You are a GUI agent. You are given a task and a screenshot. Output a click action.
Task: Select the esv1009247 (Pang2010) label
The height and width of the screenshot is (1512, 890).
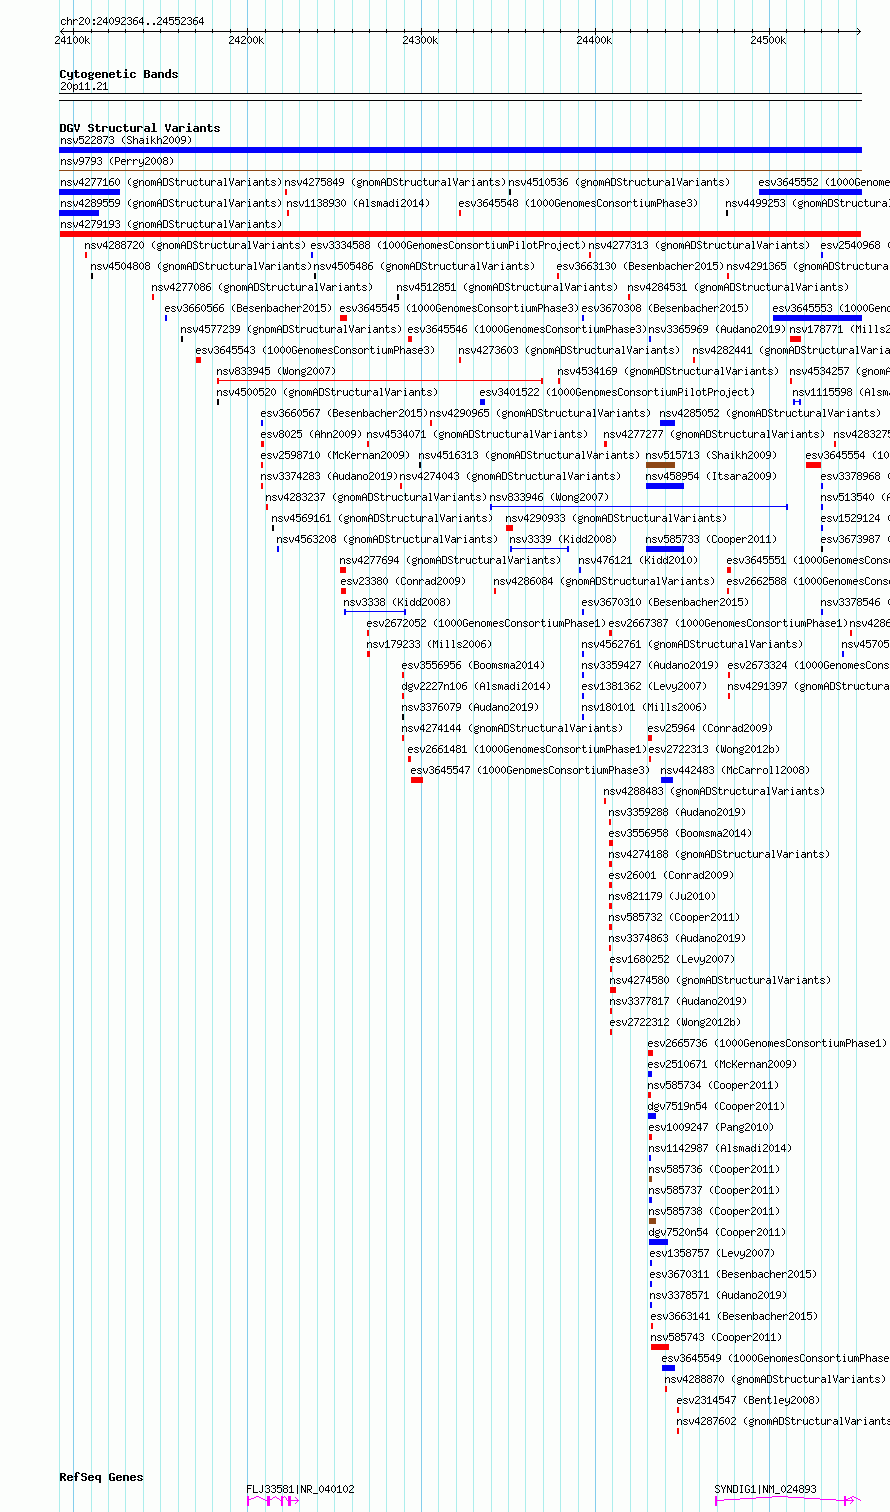click(711, 1127)
